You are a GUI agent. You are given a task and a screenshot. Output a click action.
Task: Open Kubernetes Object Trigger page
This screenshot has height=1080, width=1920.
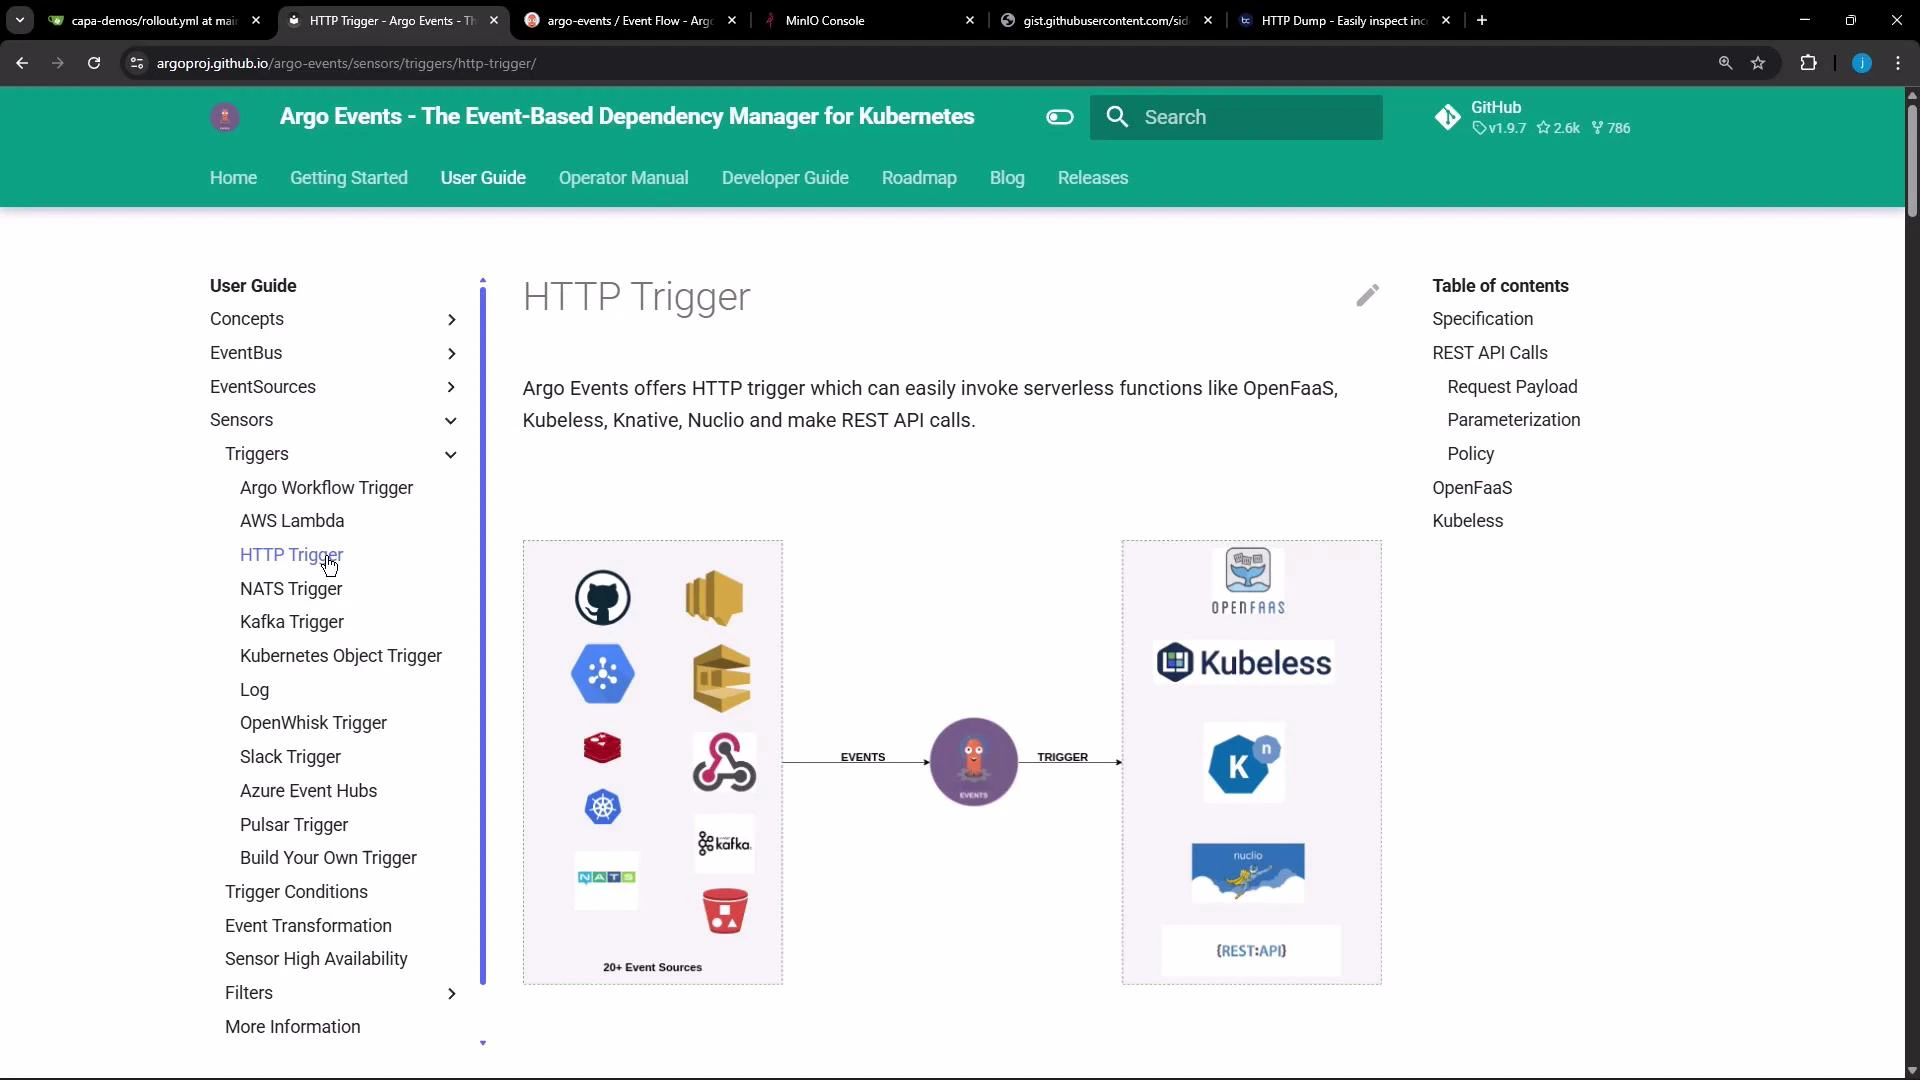click(341, 656)
